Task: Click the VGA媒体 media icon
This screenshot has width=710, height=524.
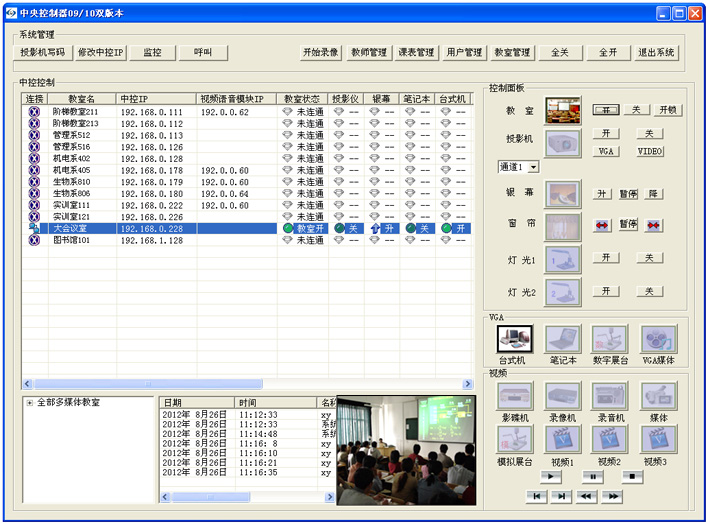Action: (658, 339)
